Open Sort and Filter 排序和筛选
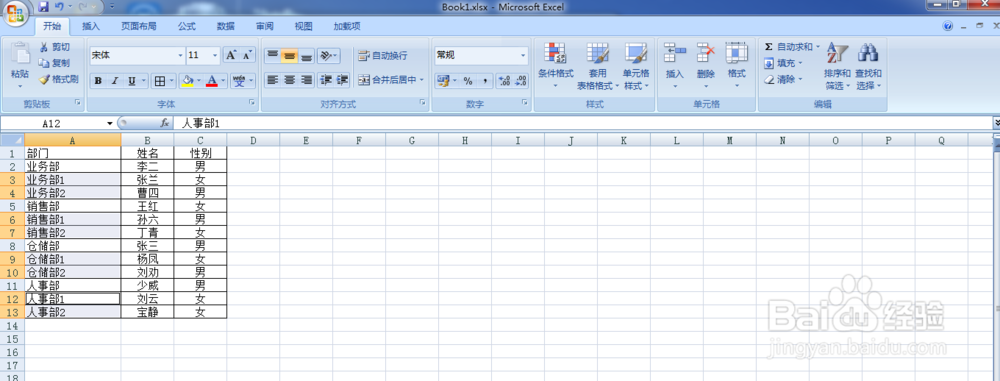 (837, 66)
